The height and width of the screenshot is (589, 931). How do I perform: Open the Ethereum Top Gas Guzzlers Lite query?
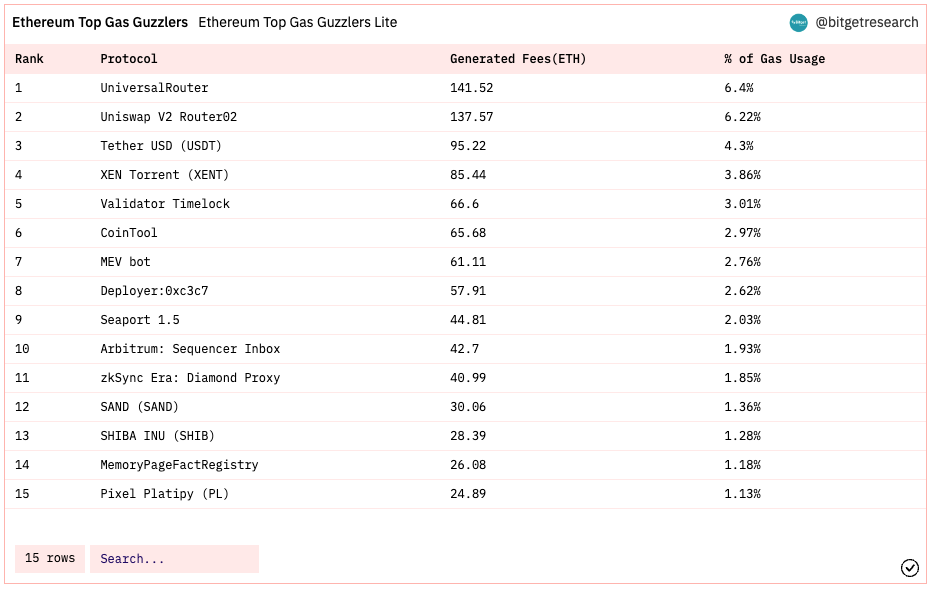pyautogui.click(x=297, y=23)
